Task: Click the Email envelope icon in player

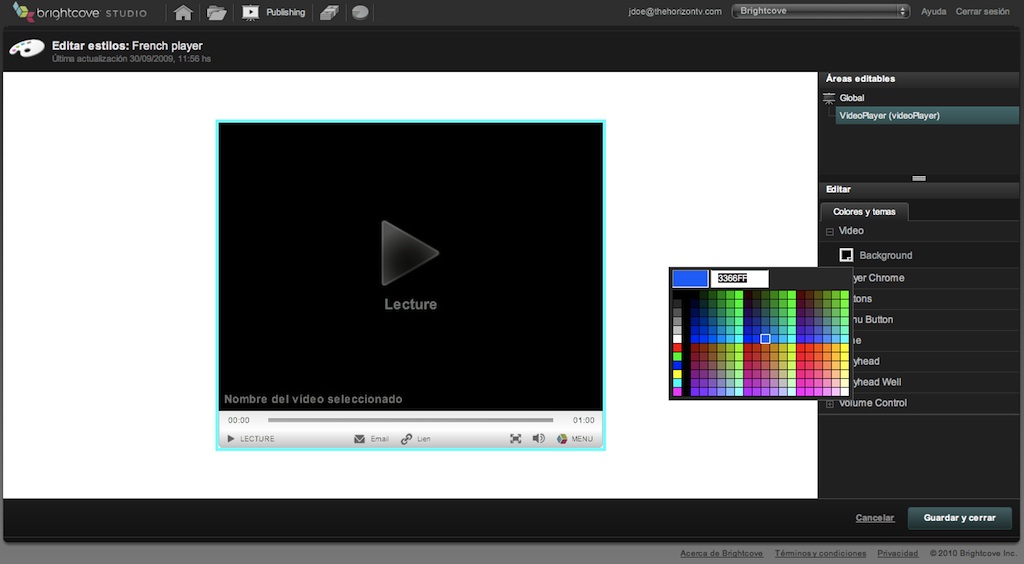Action: tap(359, 439)
